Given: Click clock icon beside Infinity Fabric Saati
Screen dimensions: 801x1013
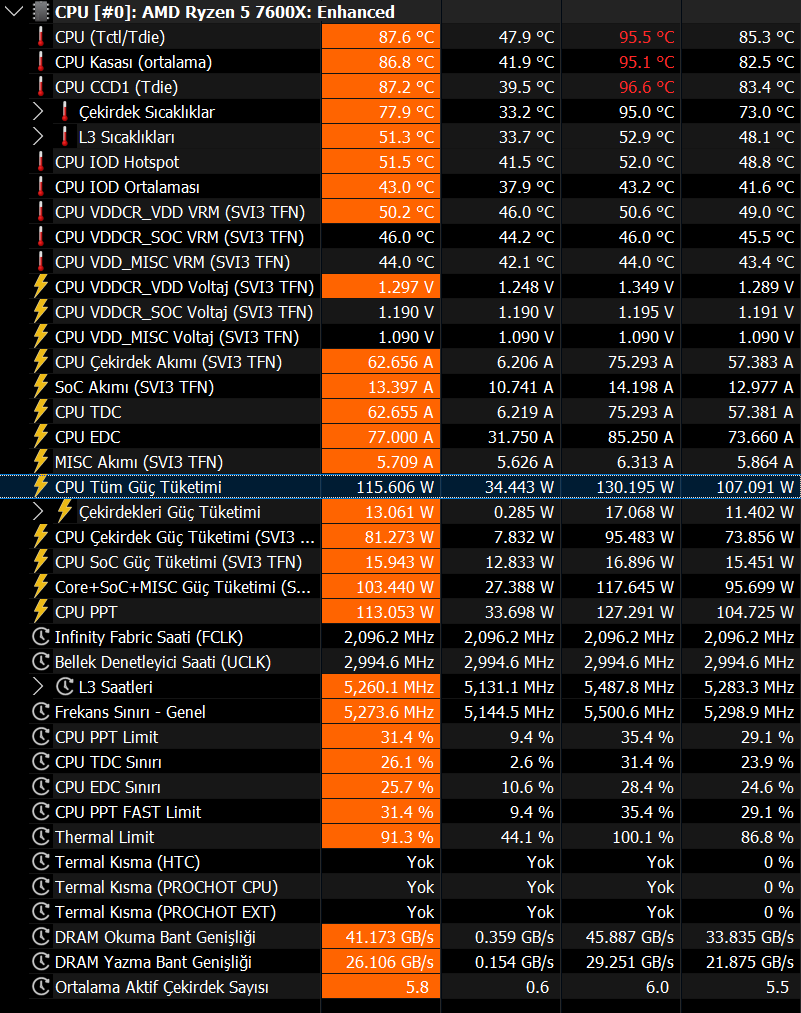Looking at the screenshot, I should [41, 637].
